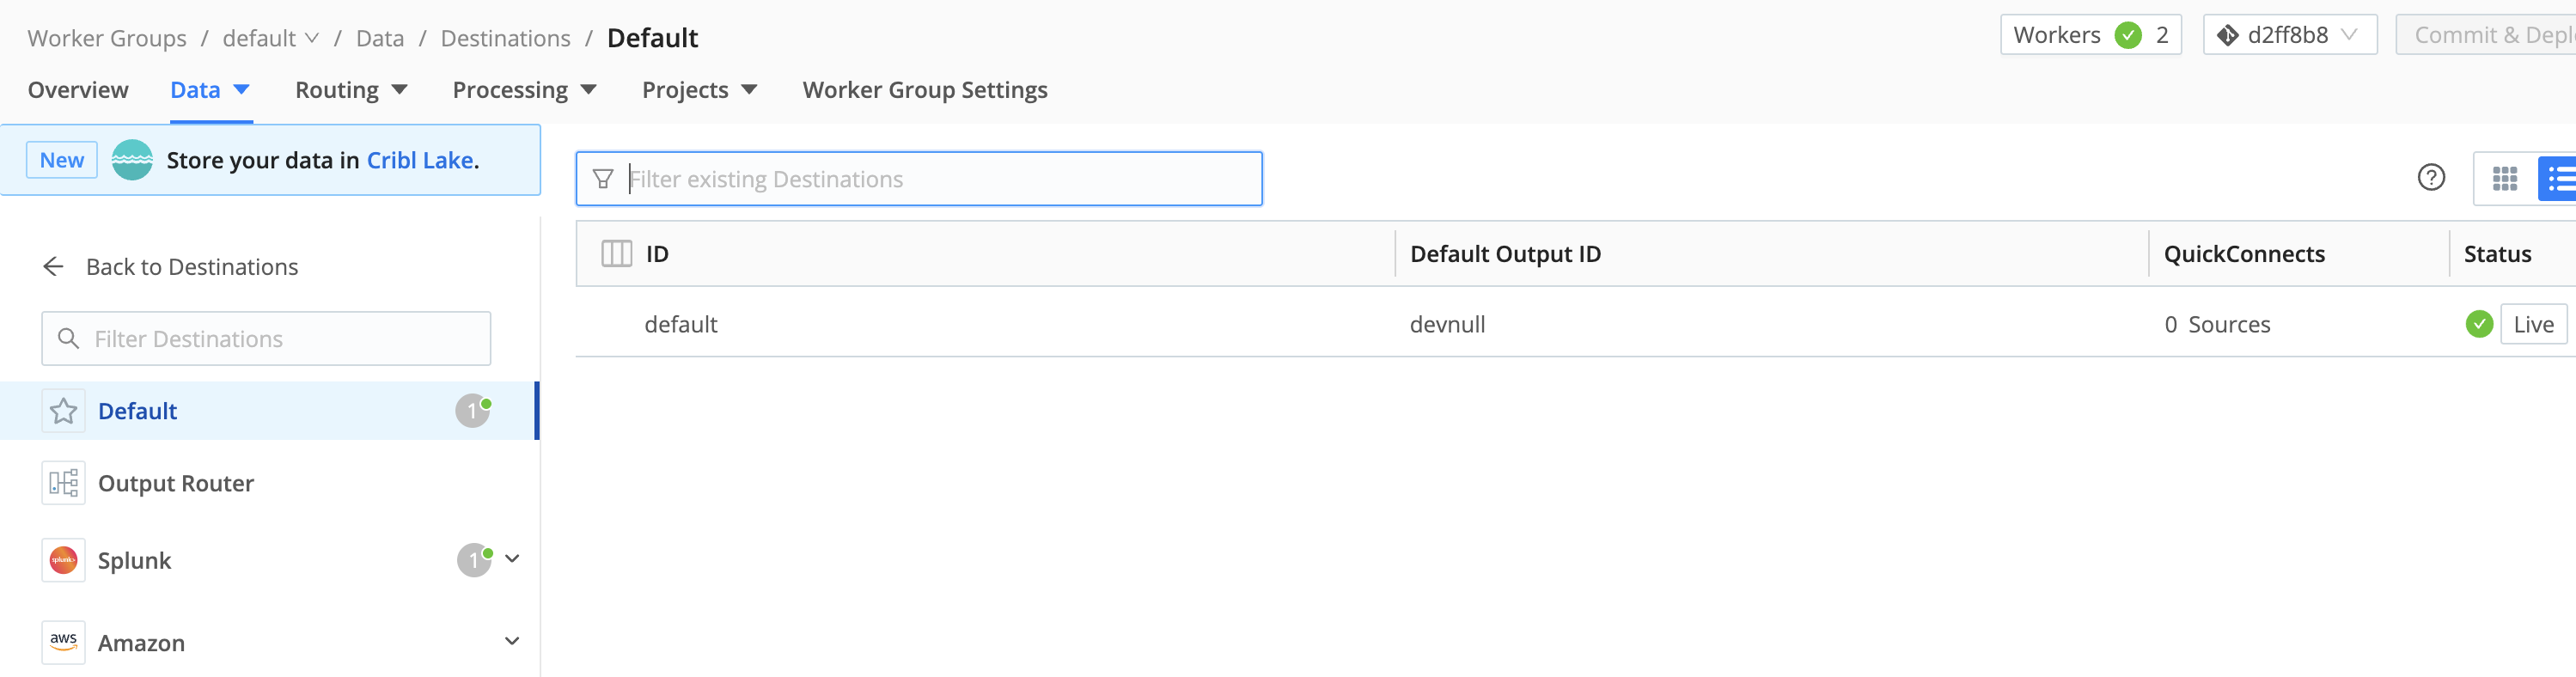Click the Cribl Lake wave icon

[x=132, y=160]
